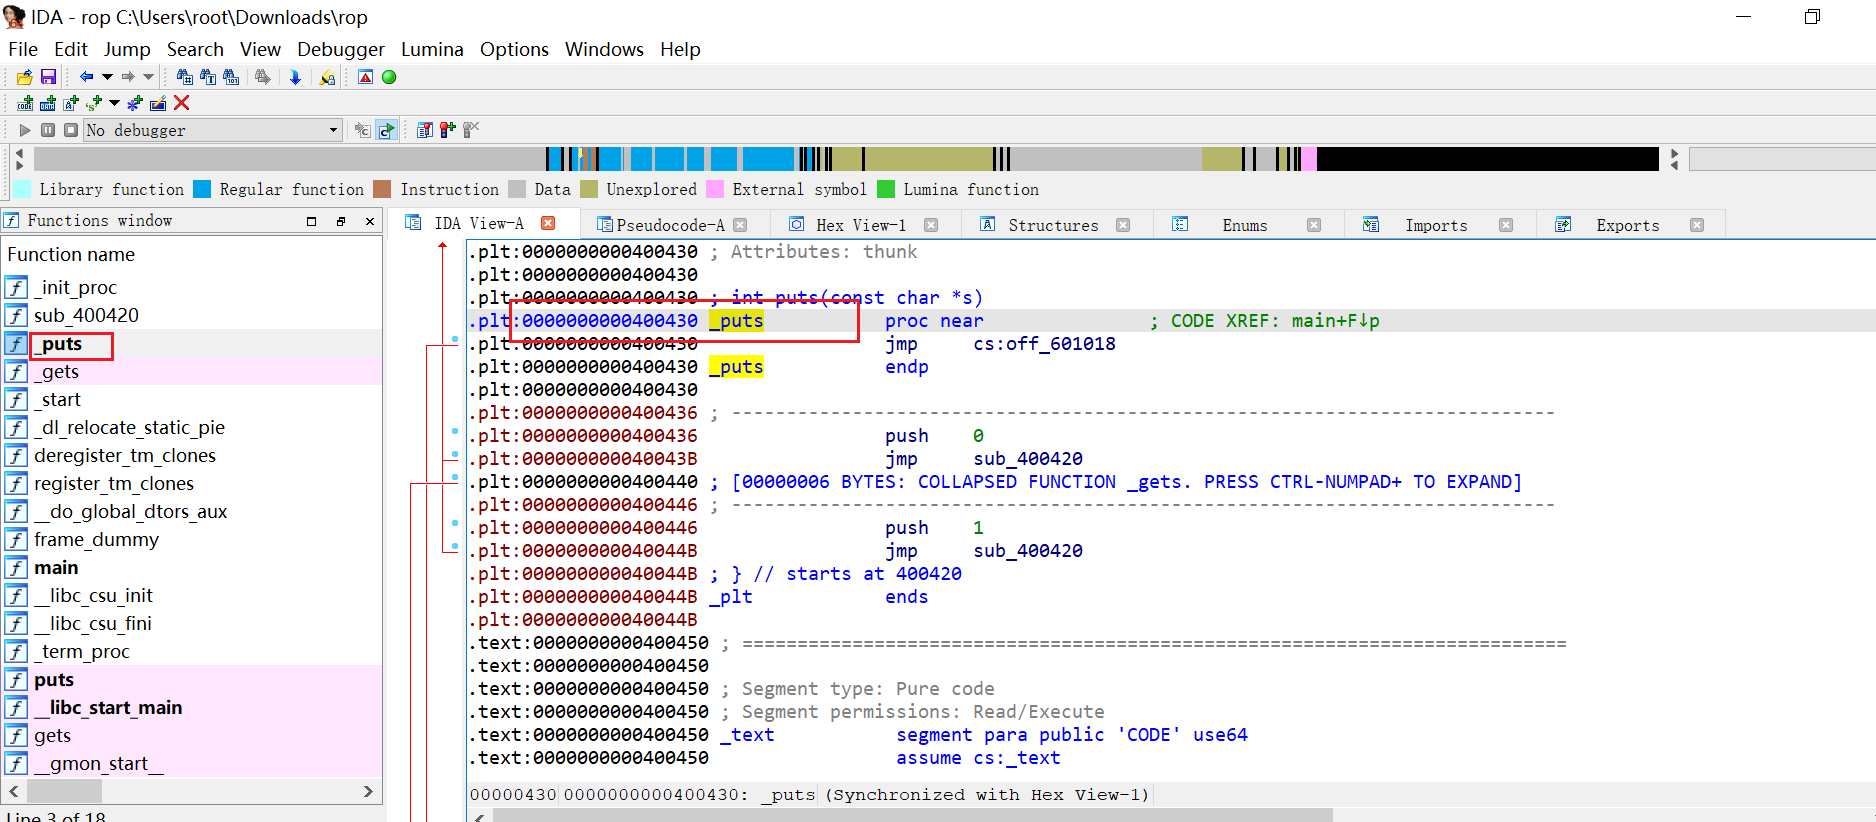This screenshot has width=1876, height=822.
Task: Open the Debugger menu
Action: pyautogui.click(x=341, y=49)
